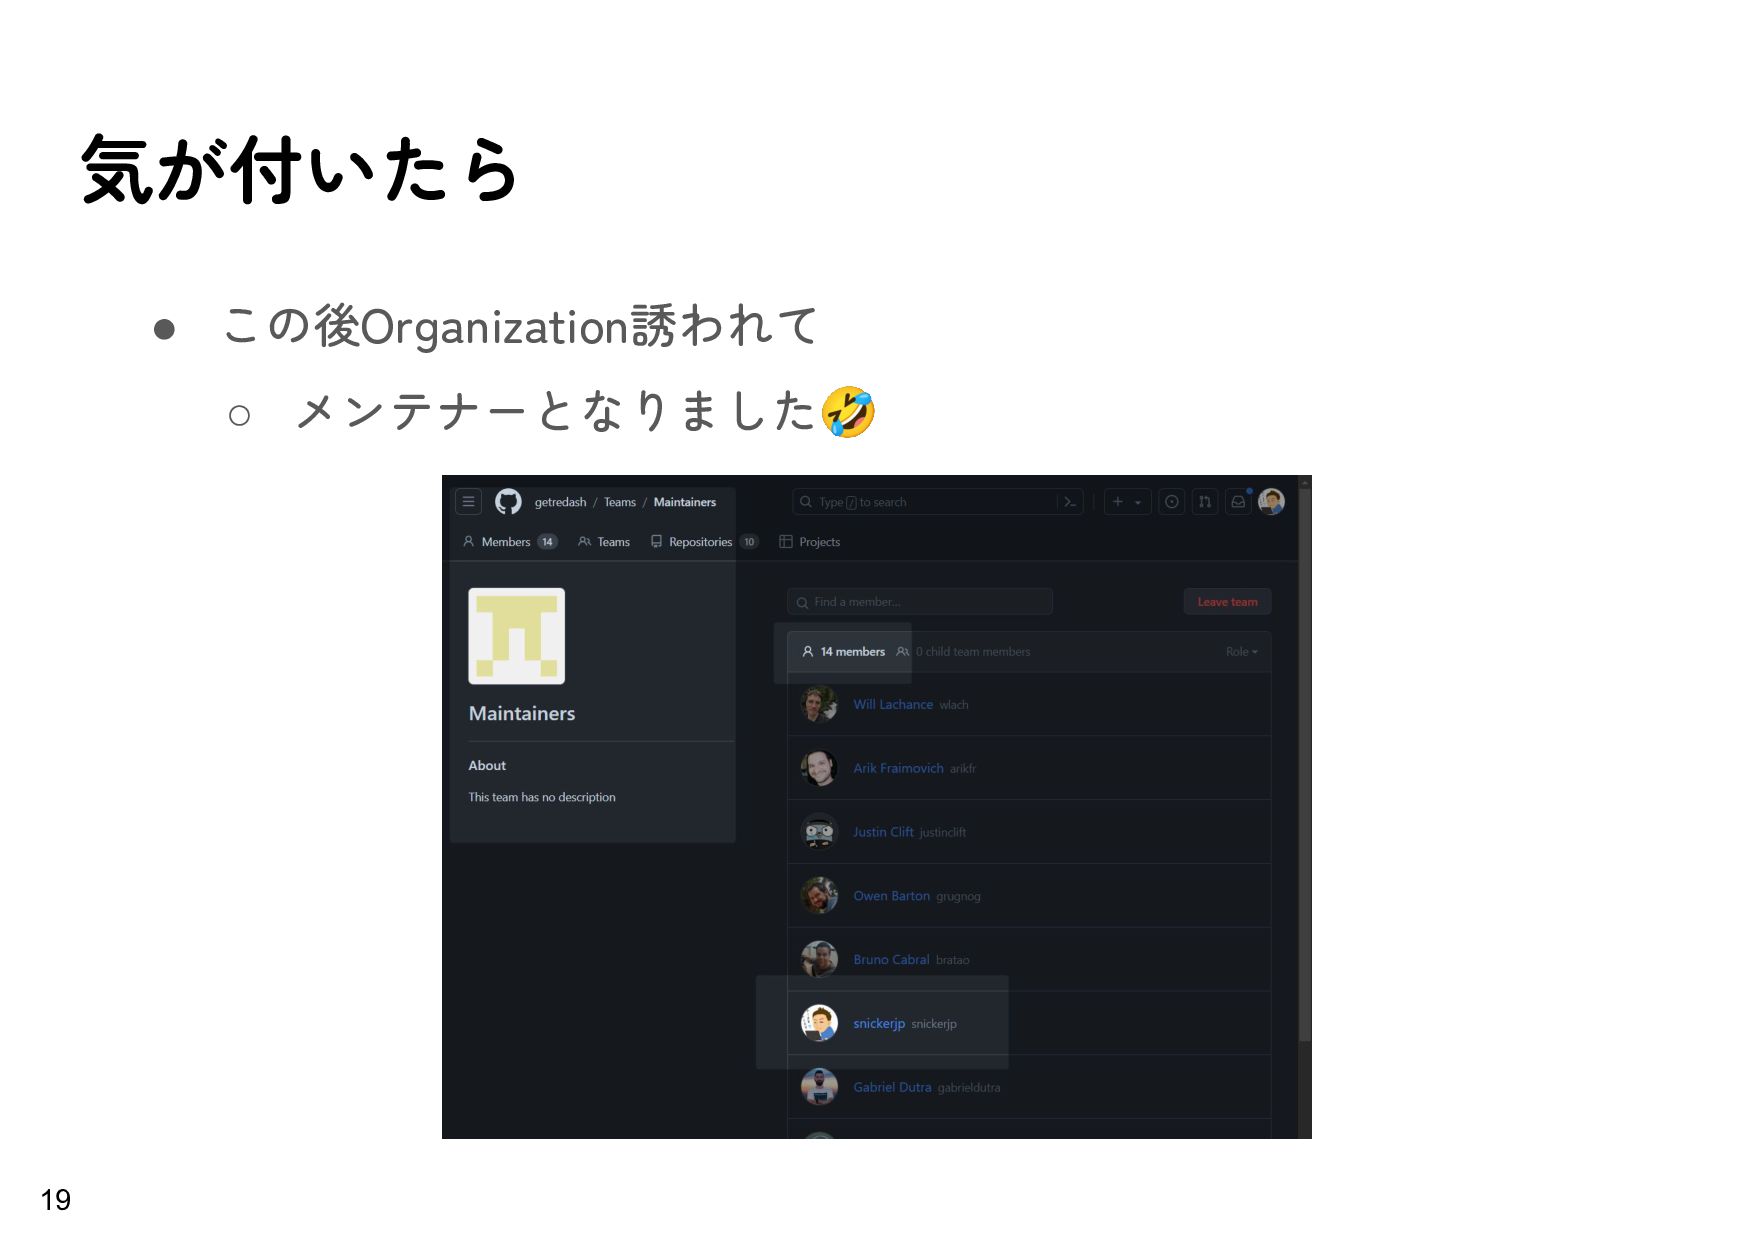Open the hamburger navigation menu
1752x1240 pixels.
[468, 502]
